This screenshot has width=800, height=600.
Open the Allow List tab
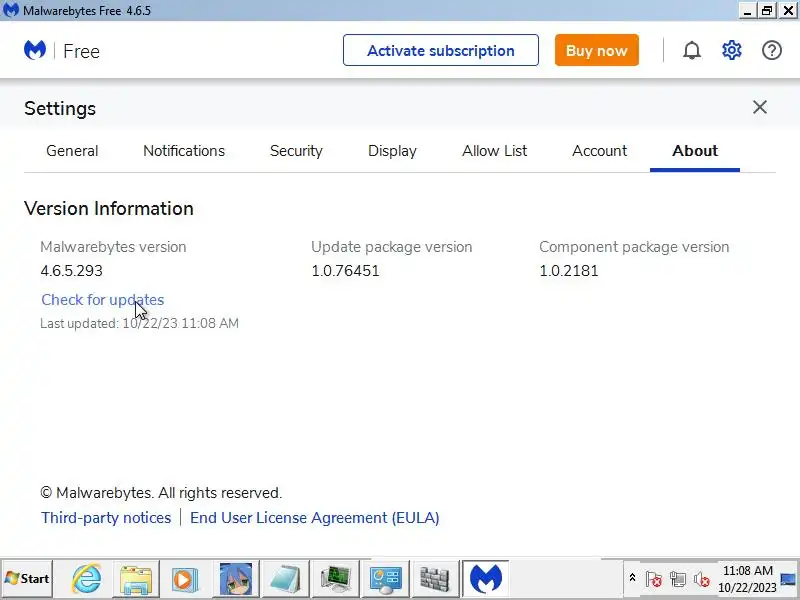[494, 151]
